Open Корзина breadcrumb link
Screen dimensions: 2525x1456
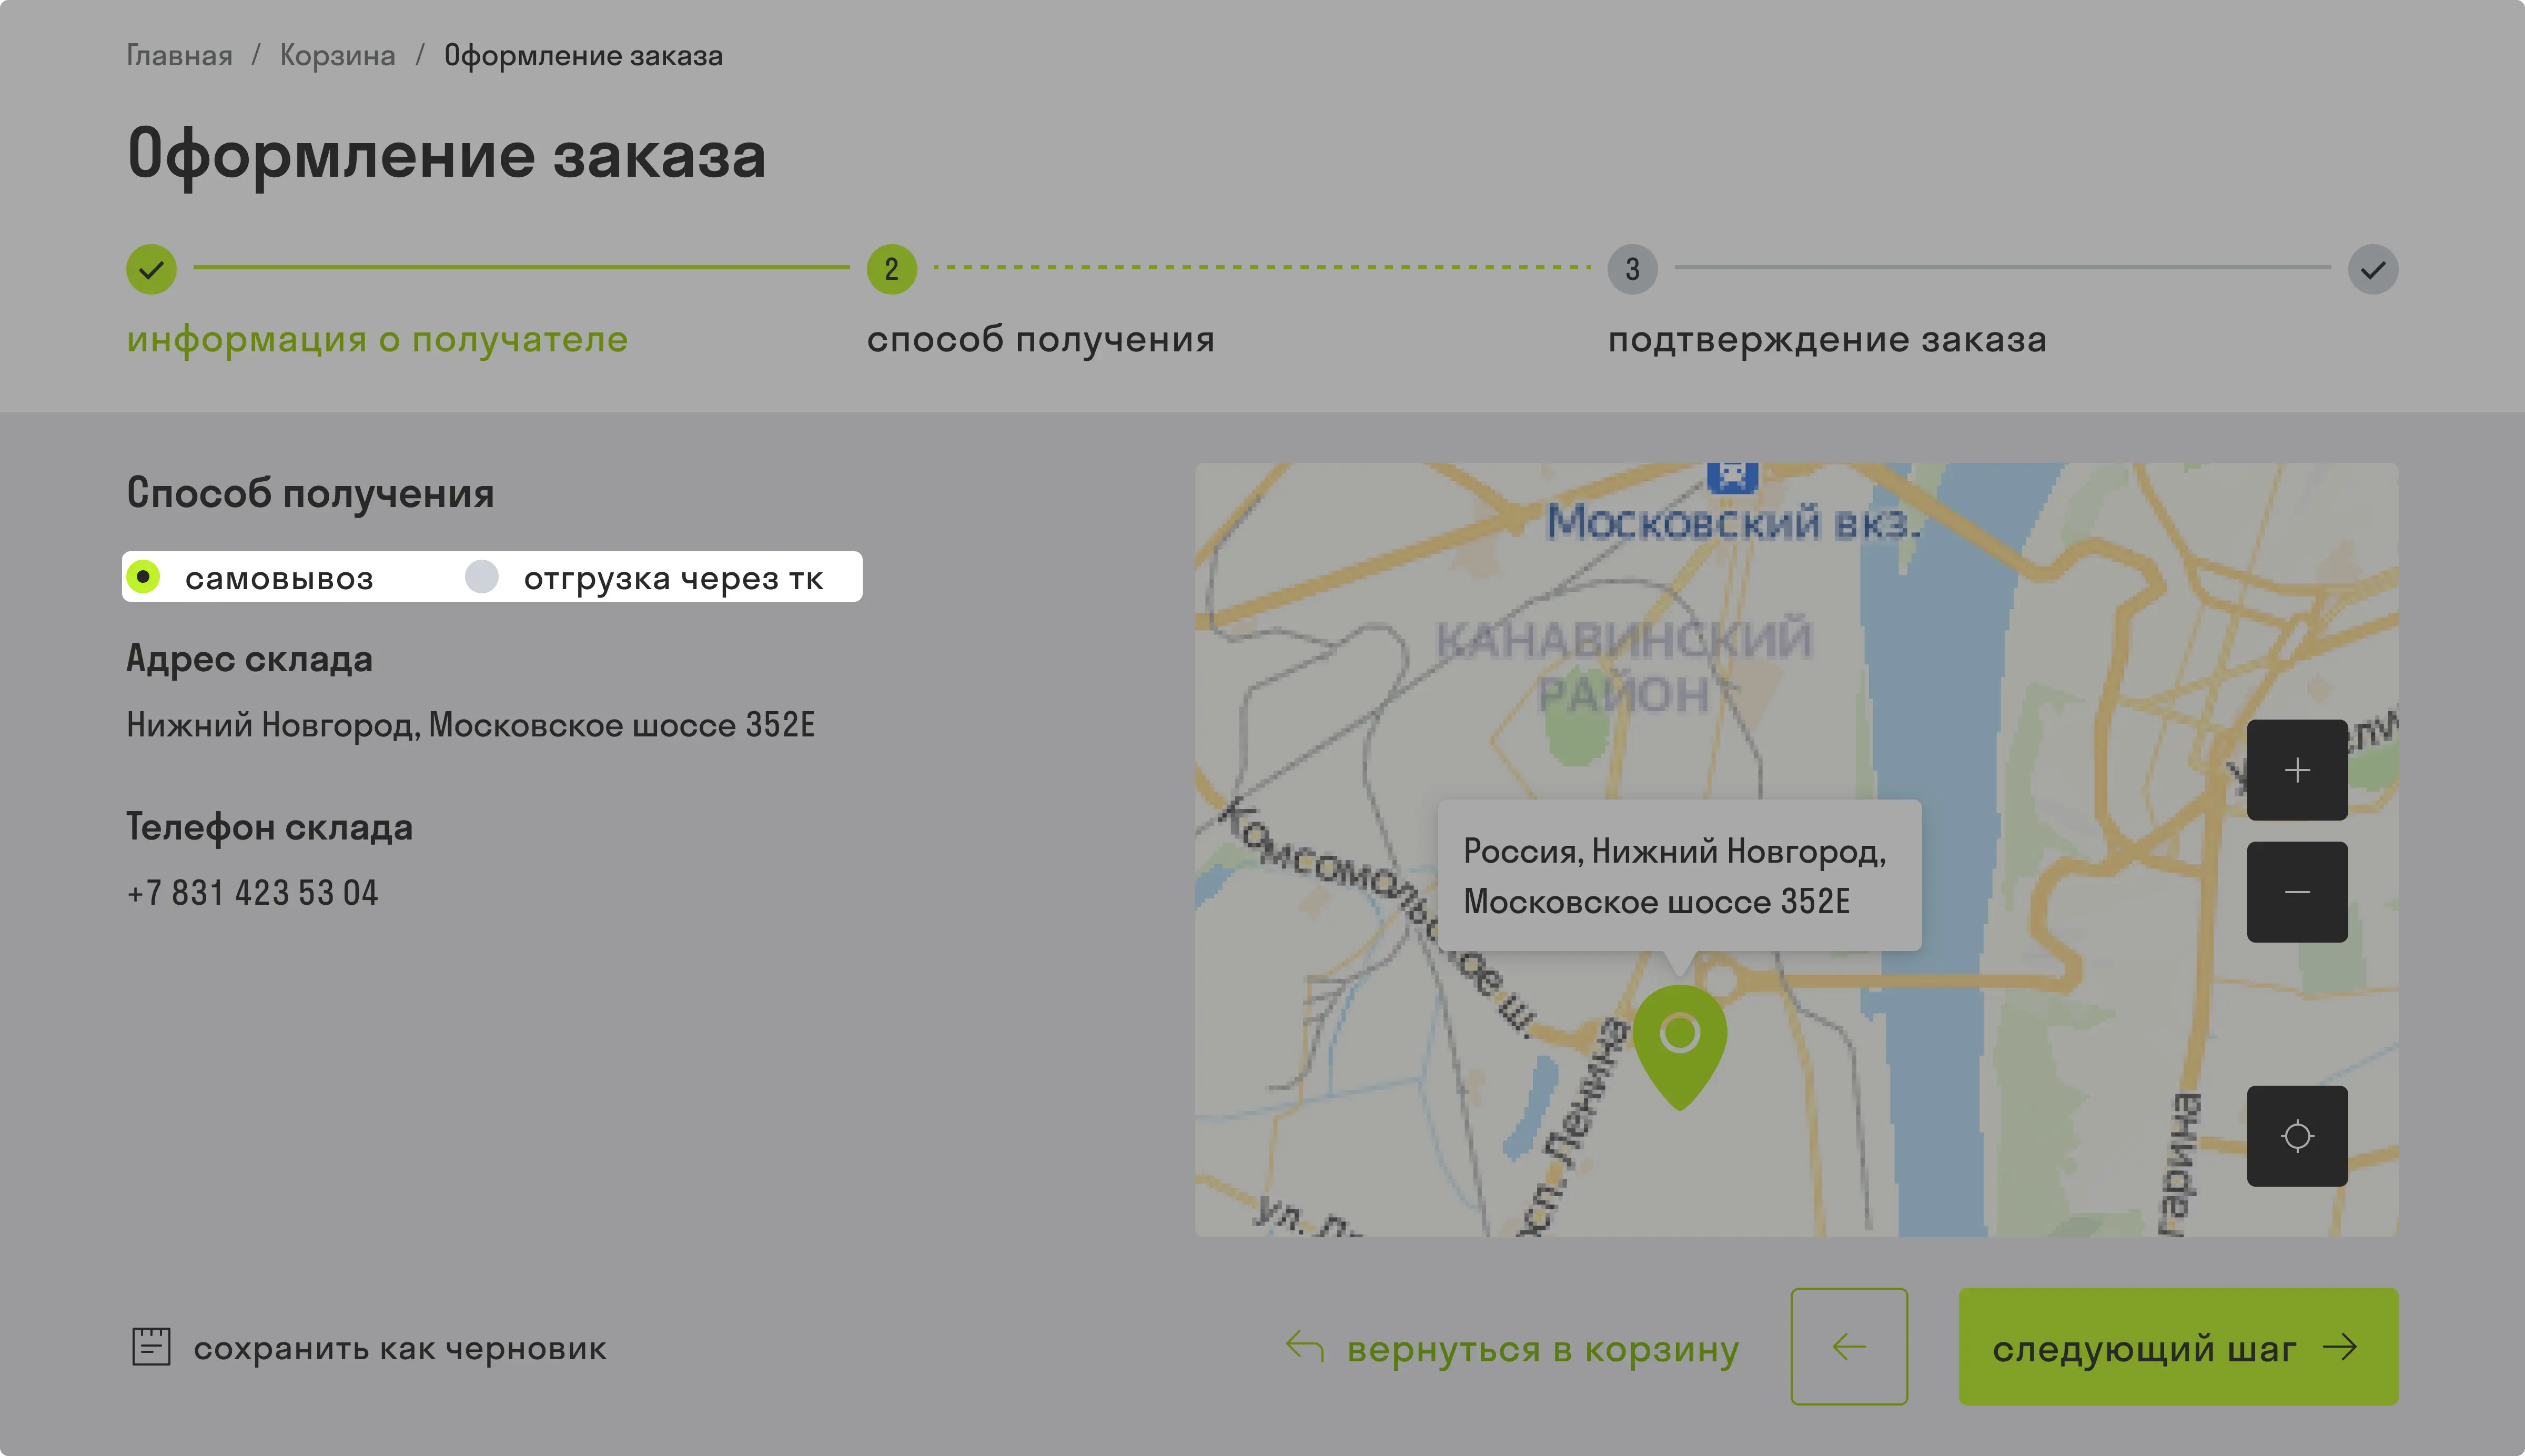337,55
